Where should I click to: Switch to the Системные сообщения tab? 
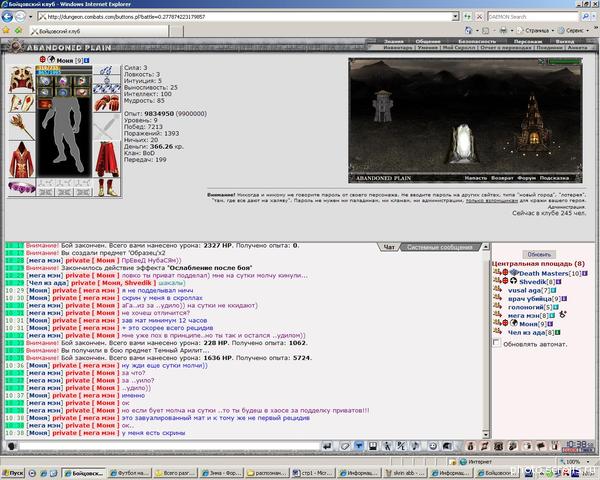(x=439, y=247)
